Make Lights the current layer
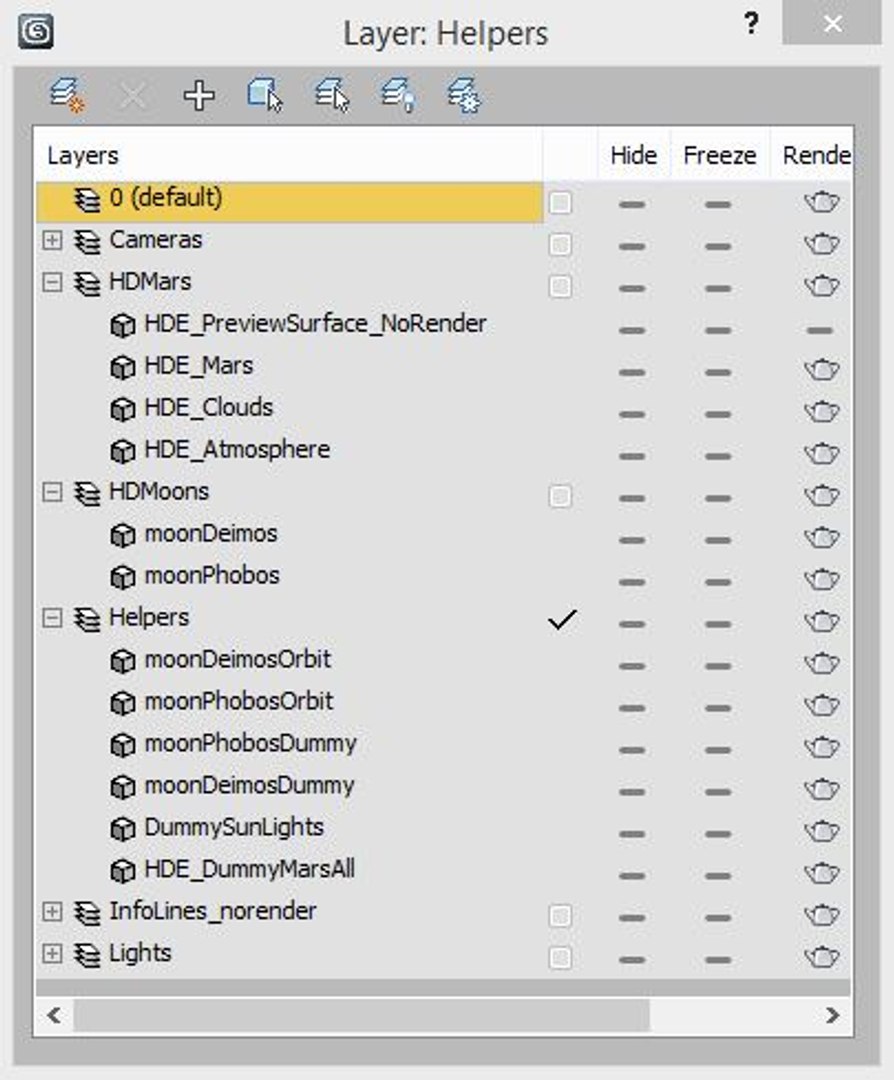 pyautogui.click(x=560, y=958)
